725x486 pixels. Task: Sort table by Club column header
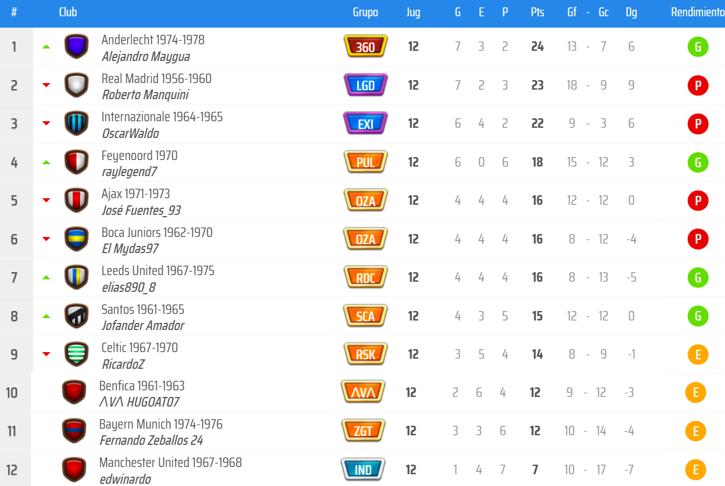68,12
